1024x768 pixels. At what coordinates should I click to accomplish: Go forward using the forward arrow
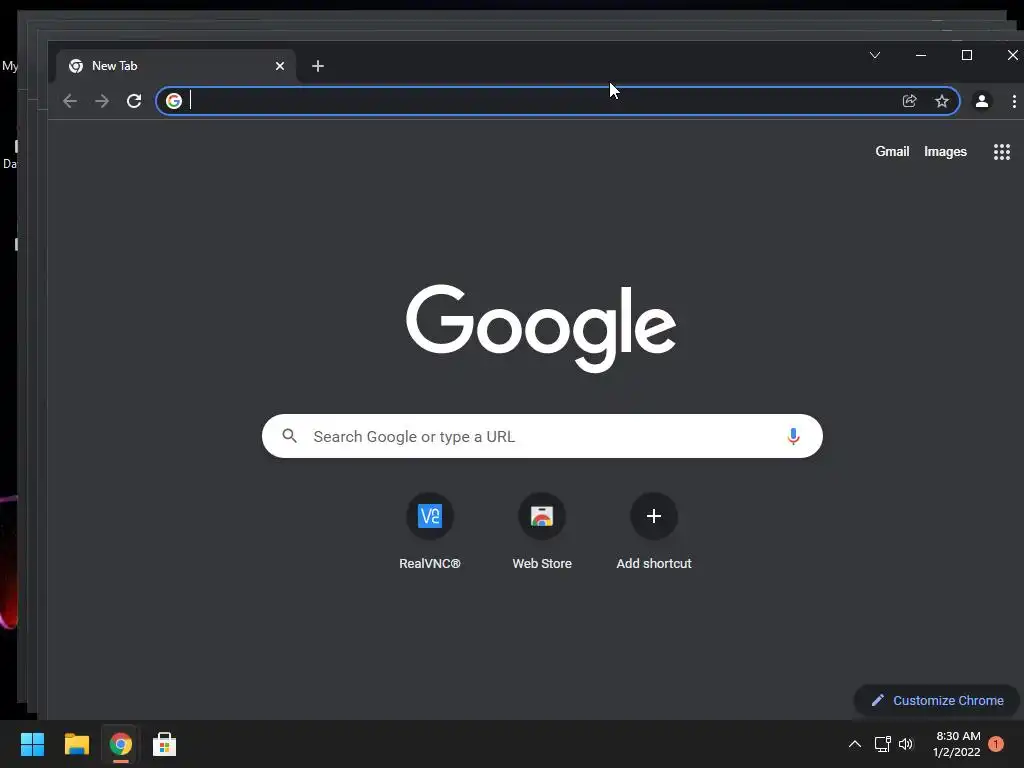pyautogui.click(x=102, y=101)
